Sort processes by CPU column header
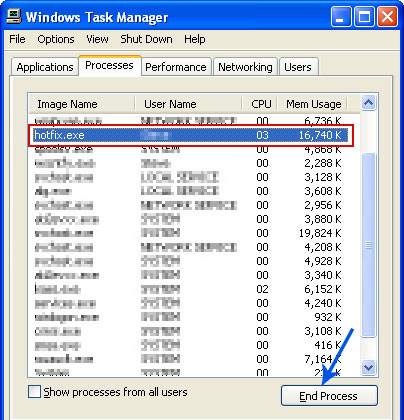Image resolution: width=404 pixels, height=420 pixels. pos(261,104)
